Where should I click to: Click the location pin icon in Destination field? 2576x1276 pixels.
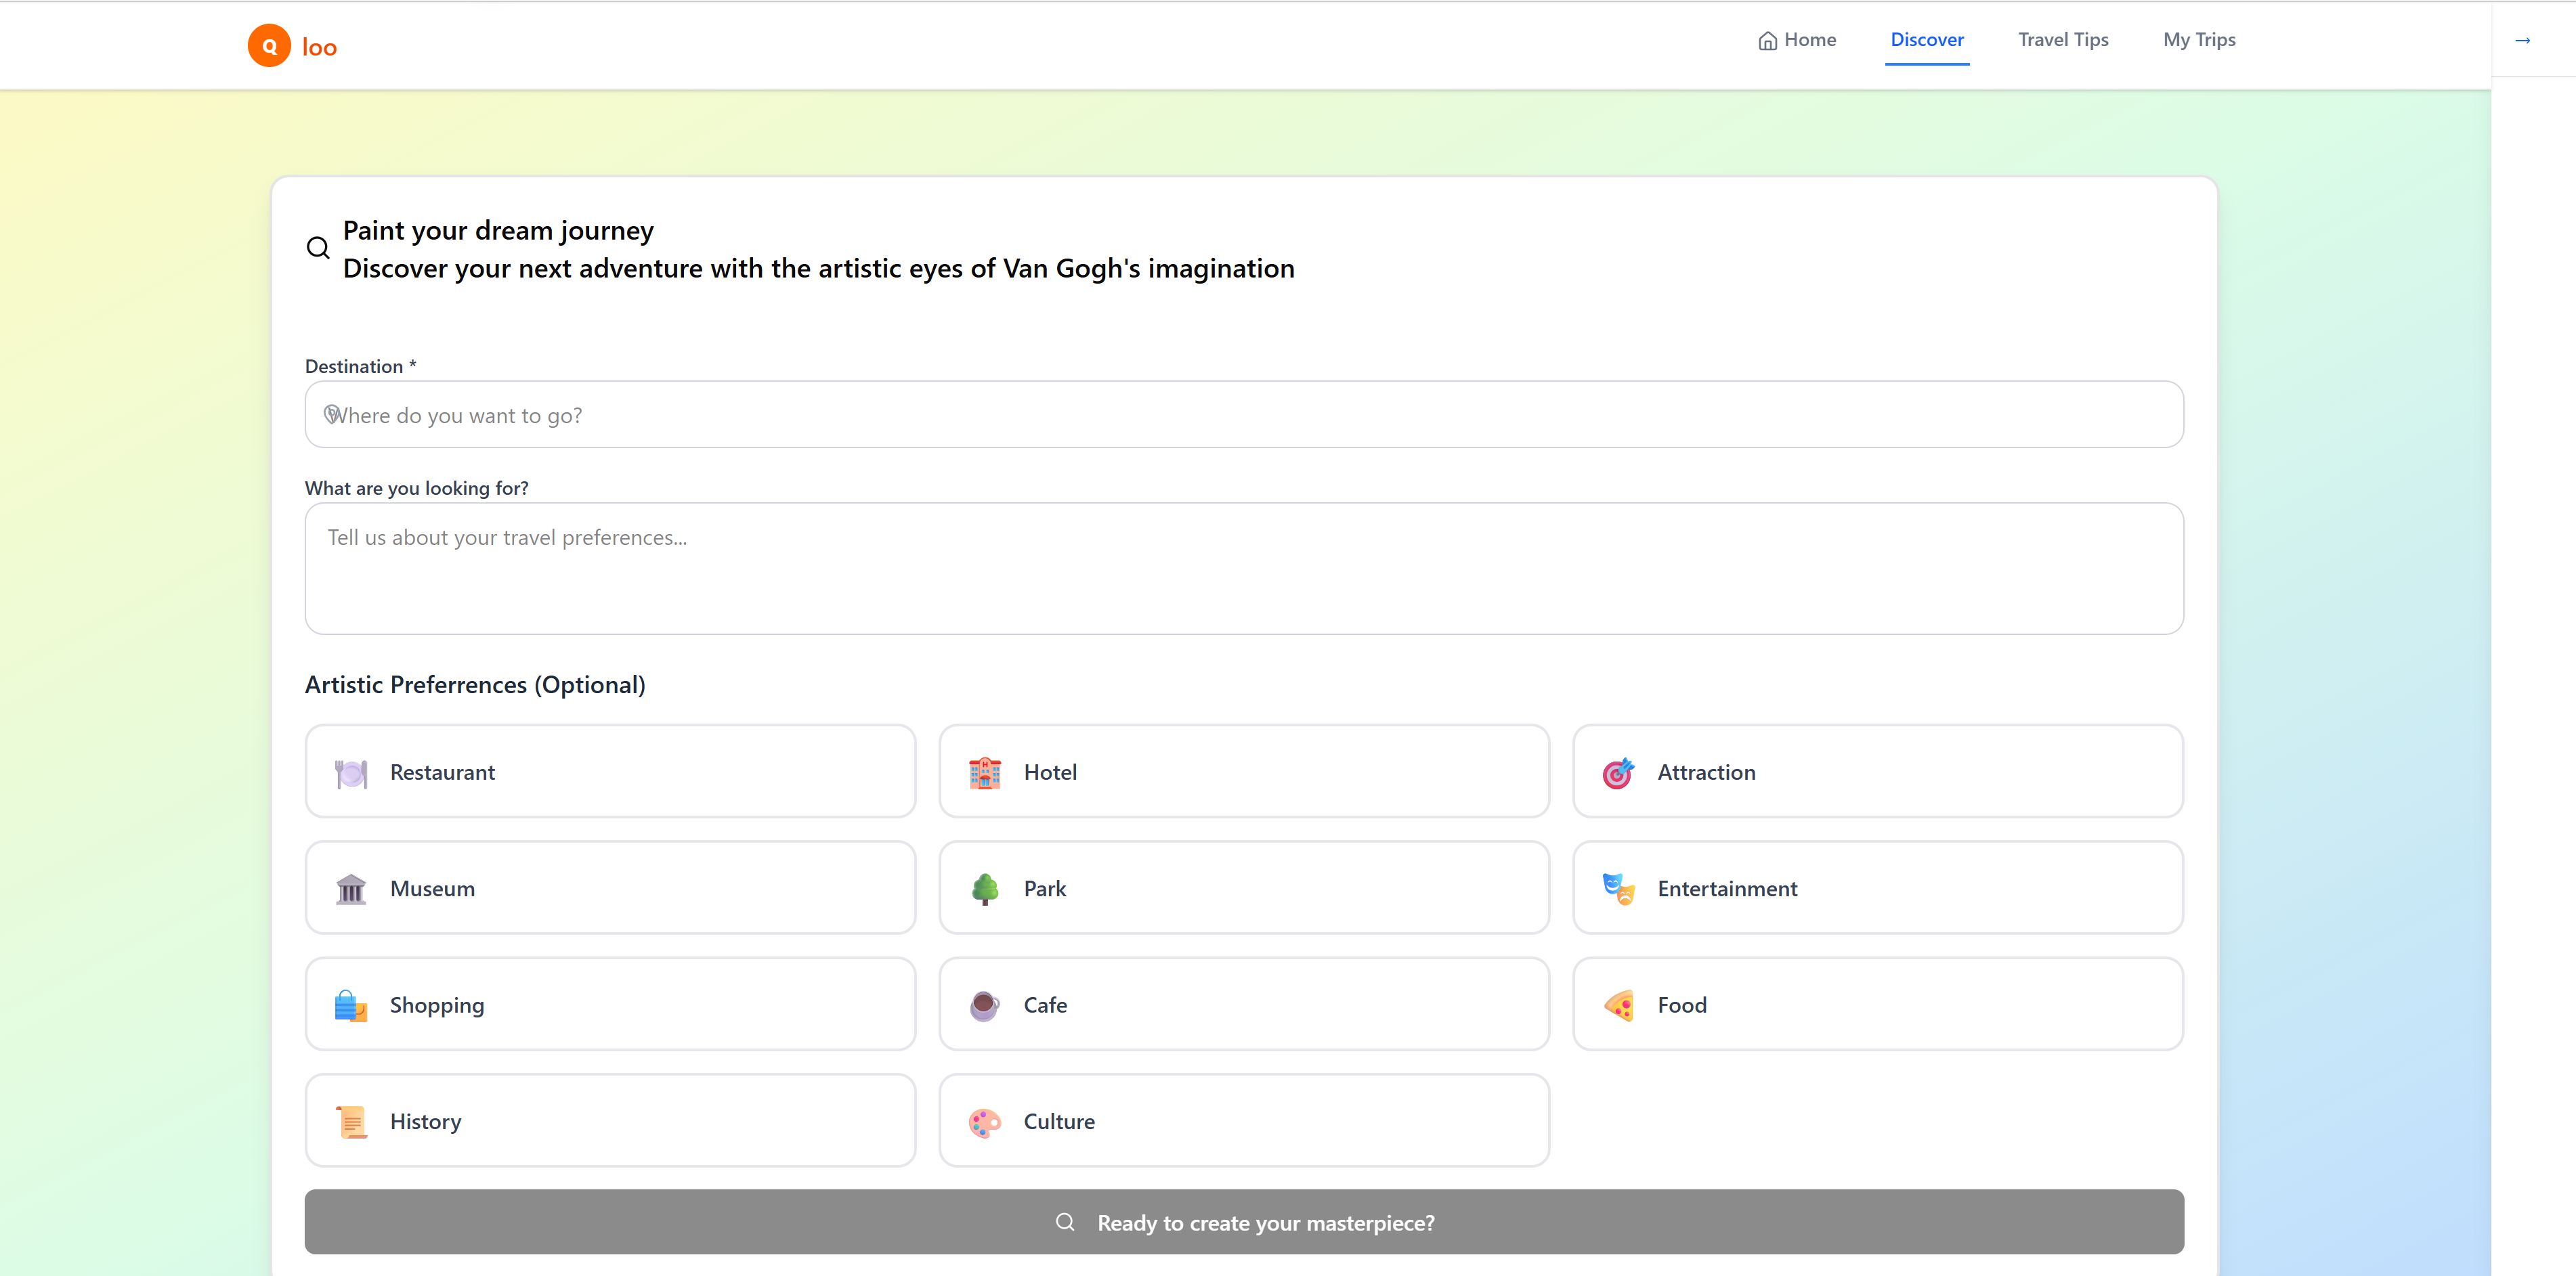331,415
